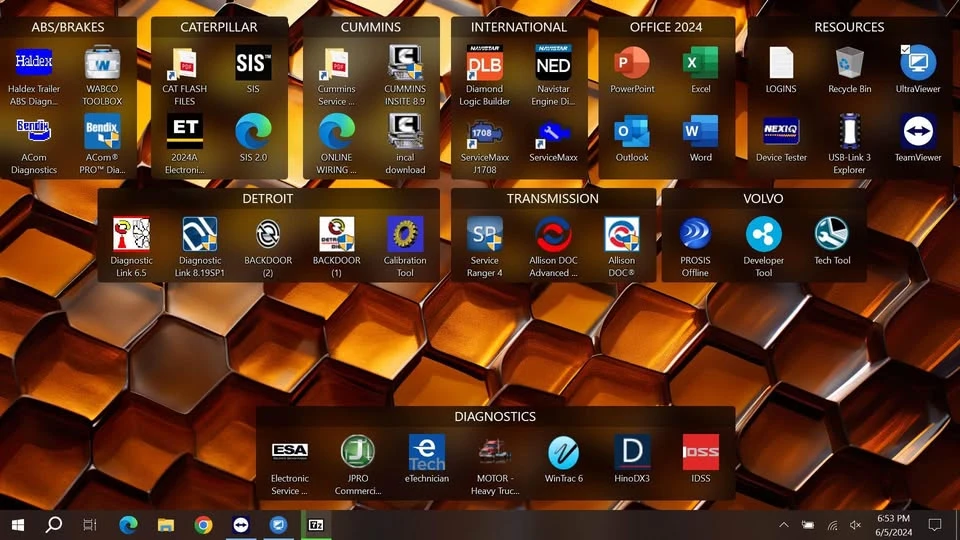Open the Windows Start menu
Screen dimensions: 960x540
(18, 525)
